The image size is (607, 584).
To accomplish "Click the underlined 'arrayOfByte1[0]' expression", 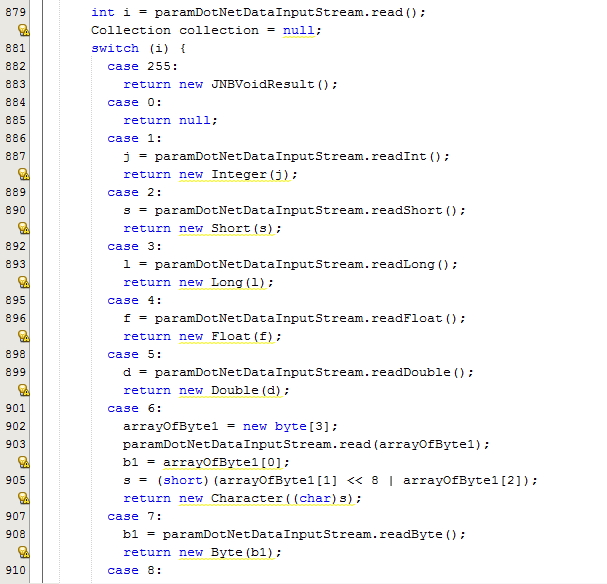I will (222, 462).
